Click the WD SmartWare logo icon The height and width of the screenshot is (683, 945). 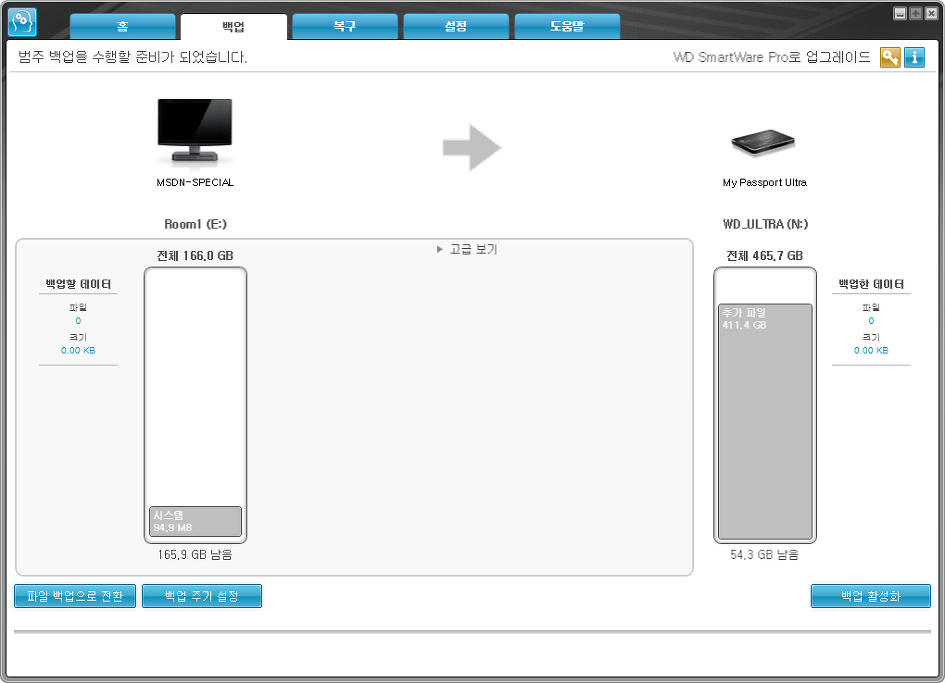[x=22, y=22]
